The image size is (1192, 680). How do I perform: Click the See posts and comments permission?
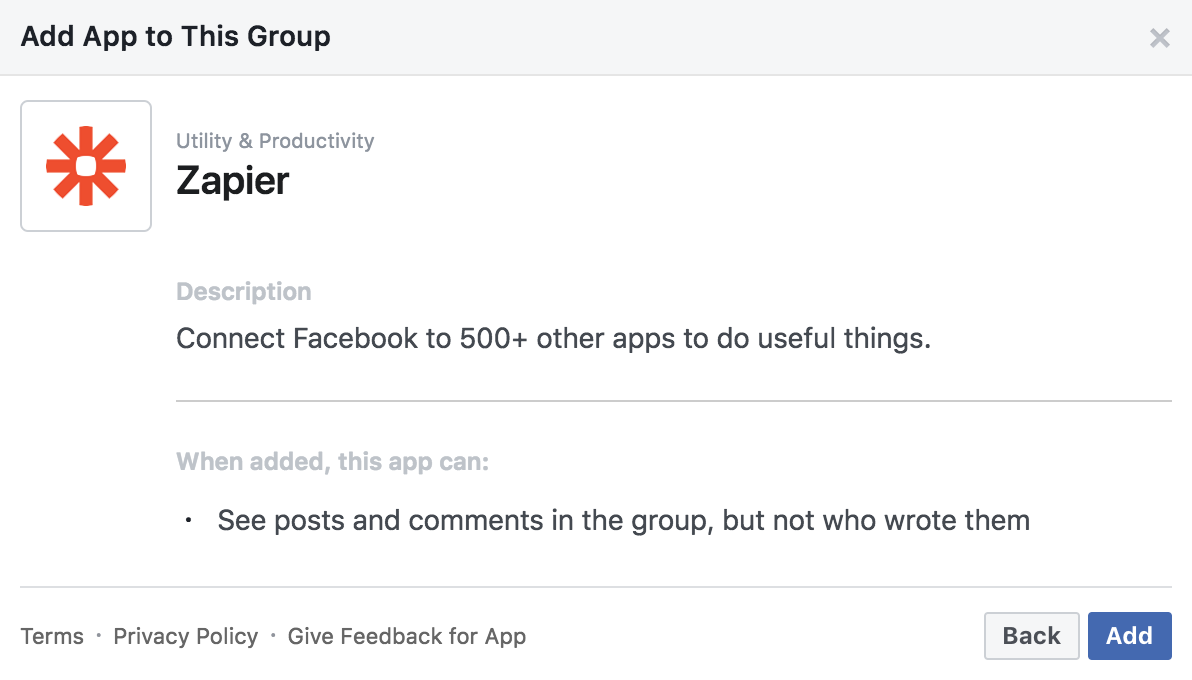(x=623, y=521)
